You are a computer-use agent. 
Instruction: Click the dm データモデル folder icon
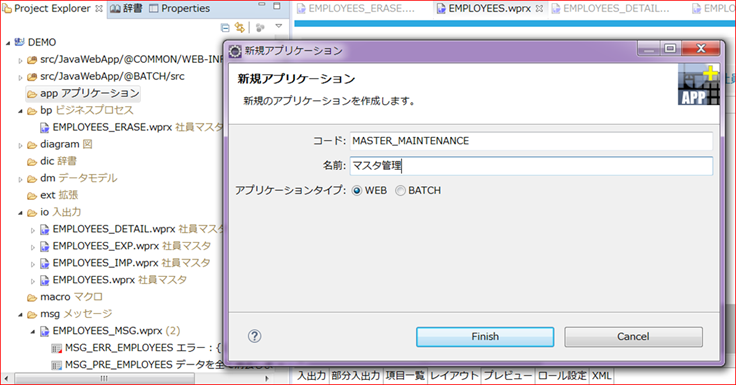point(32,179)
